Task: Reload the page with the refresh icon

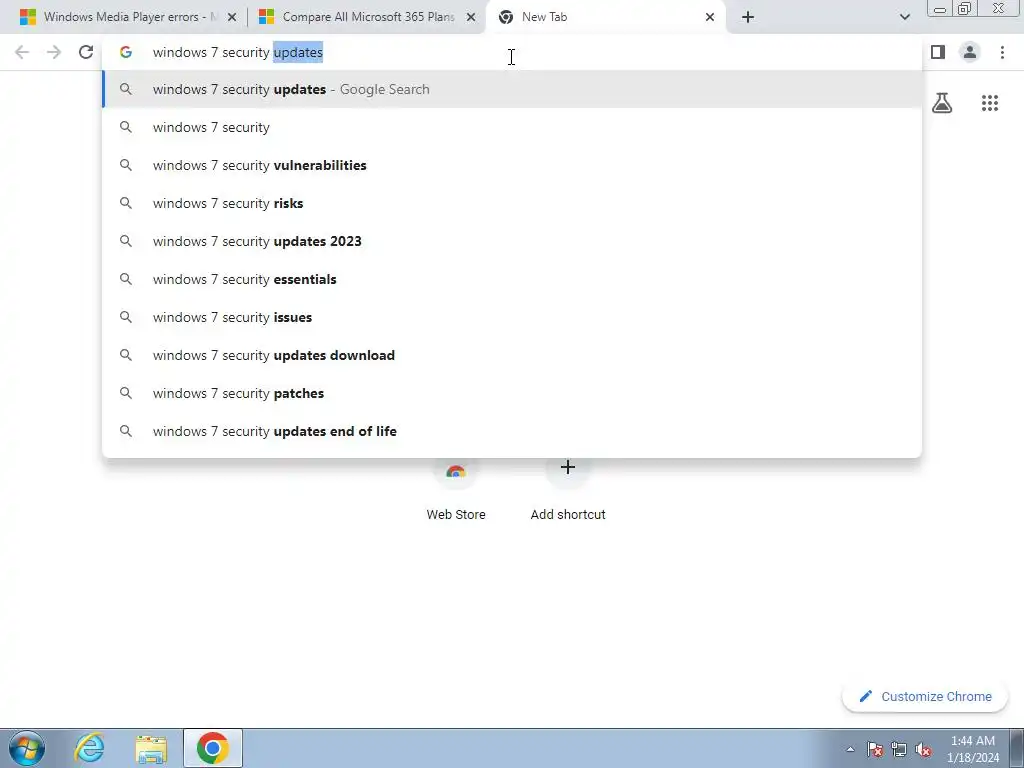Action: (x=86, y=52)
